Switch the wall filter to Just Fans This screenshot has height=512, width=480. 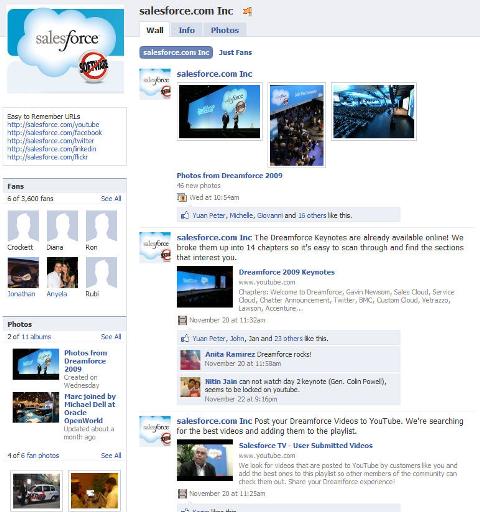click(x=235, y=52)
